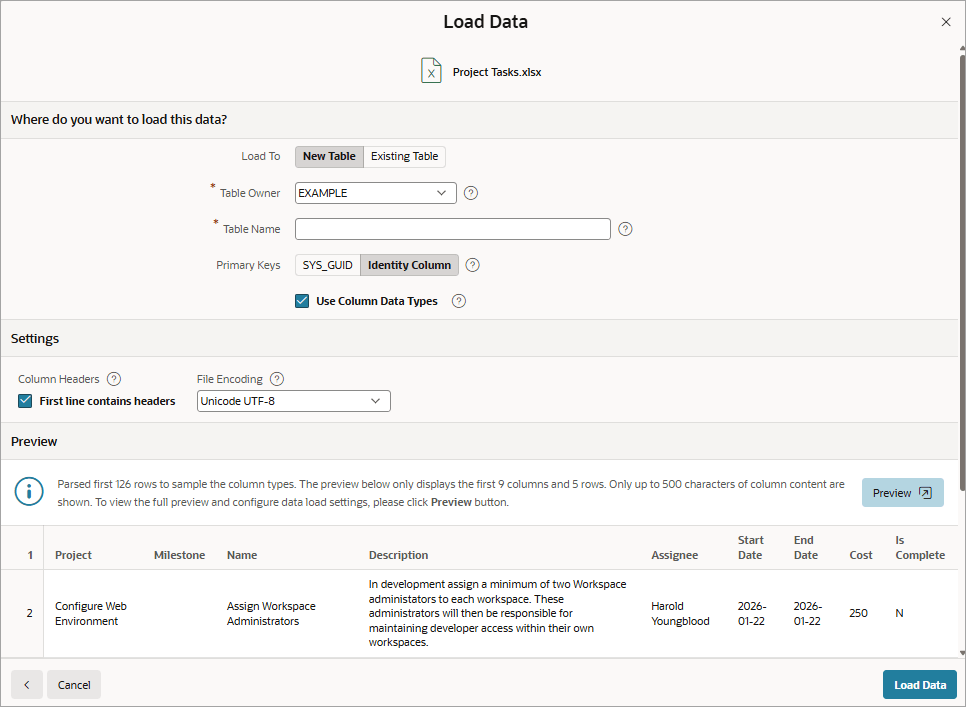The width and height of the screenshot is (966, 707).
Task: Open the Table Owner dropdown
Action: click(376, 193)
